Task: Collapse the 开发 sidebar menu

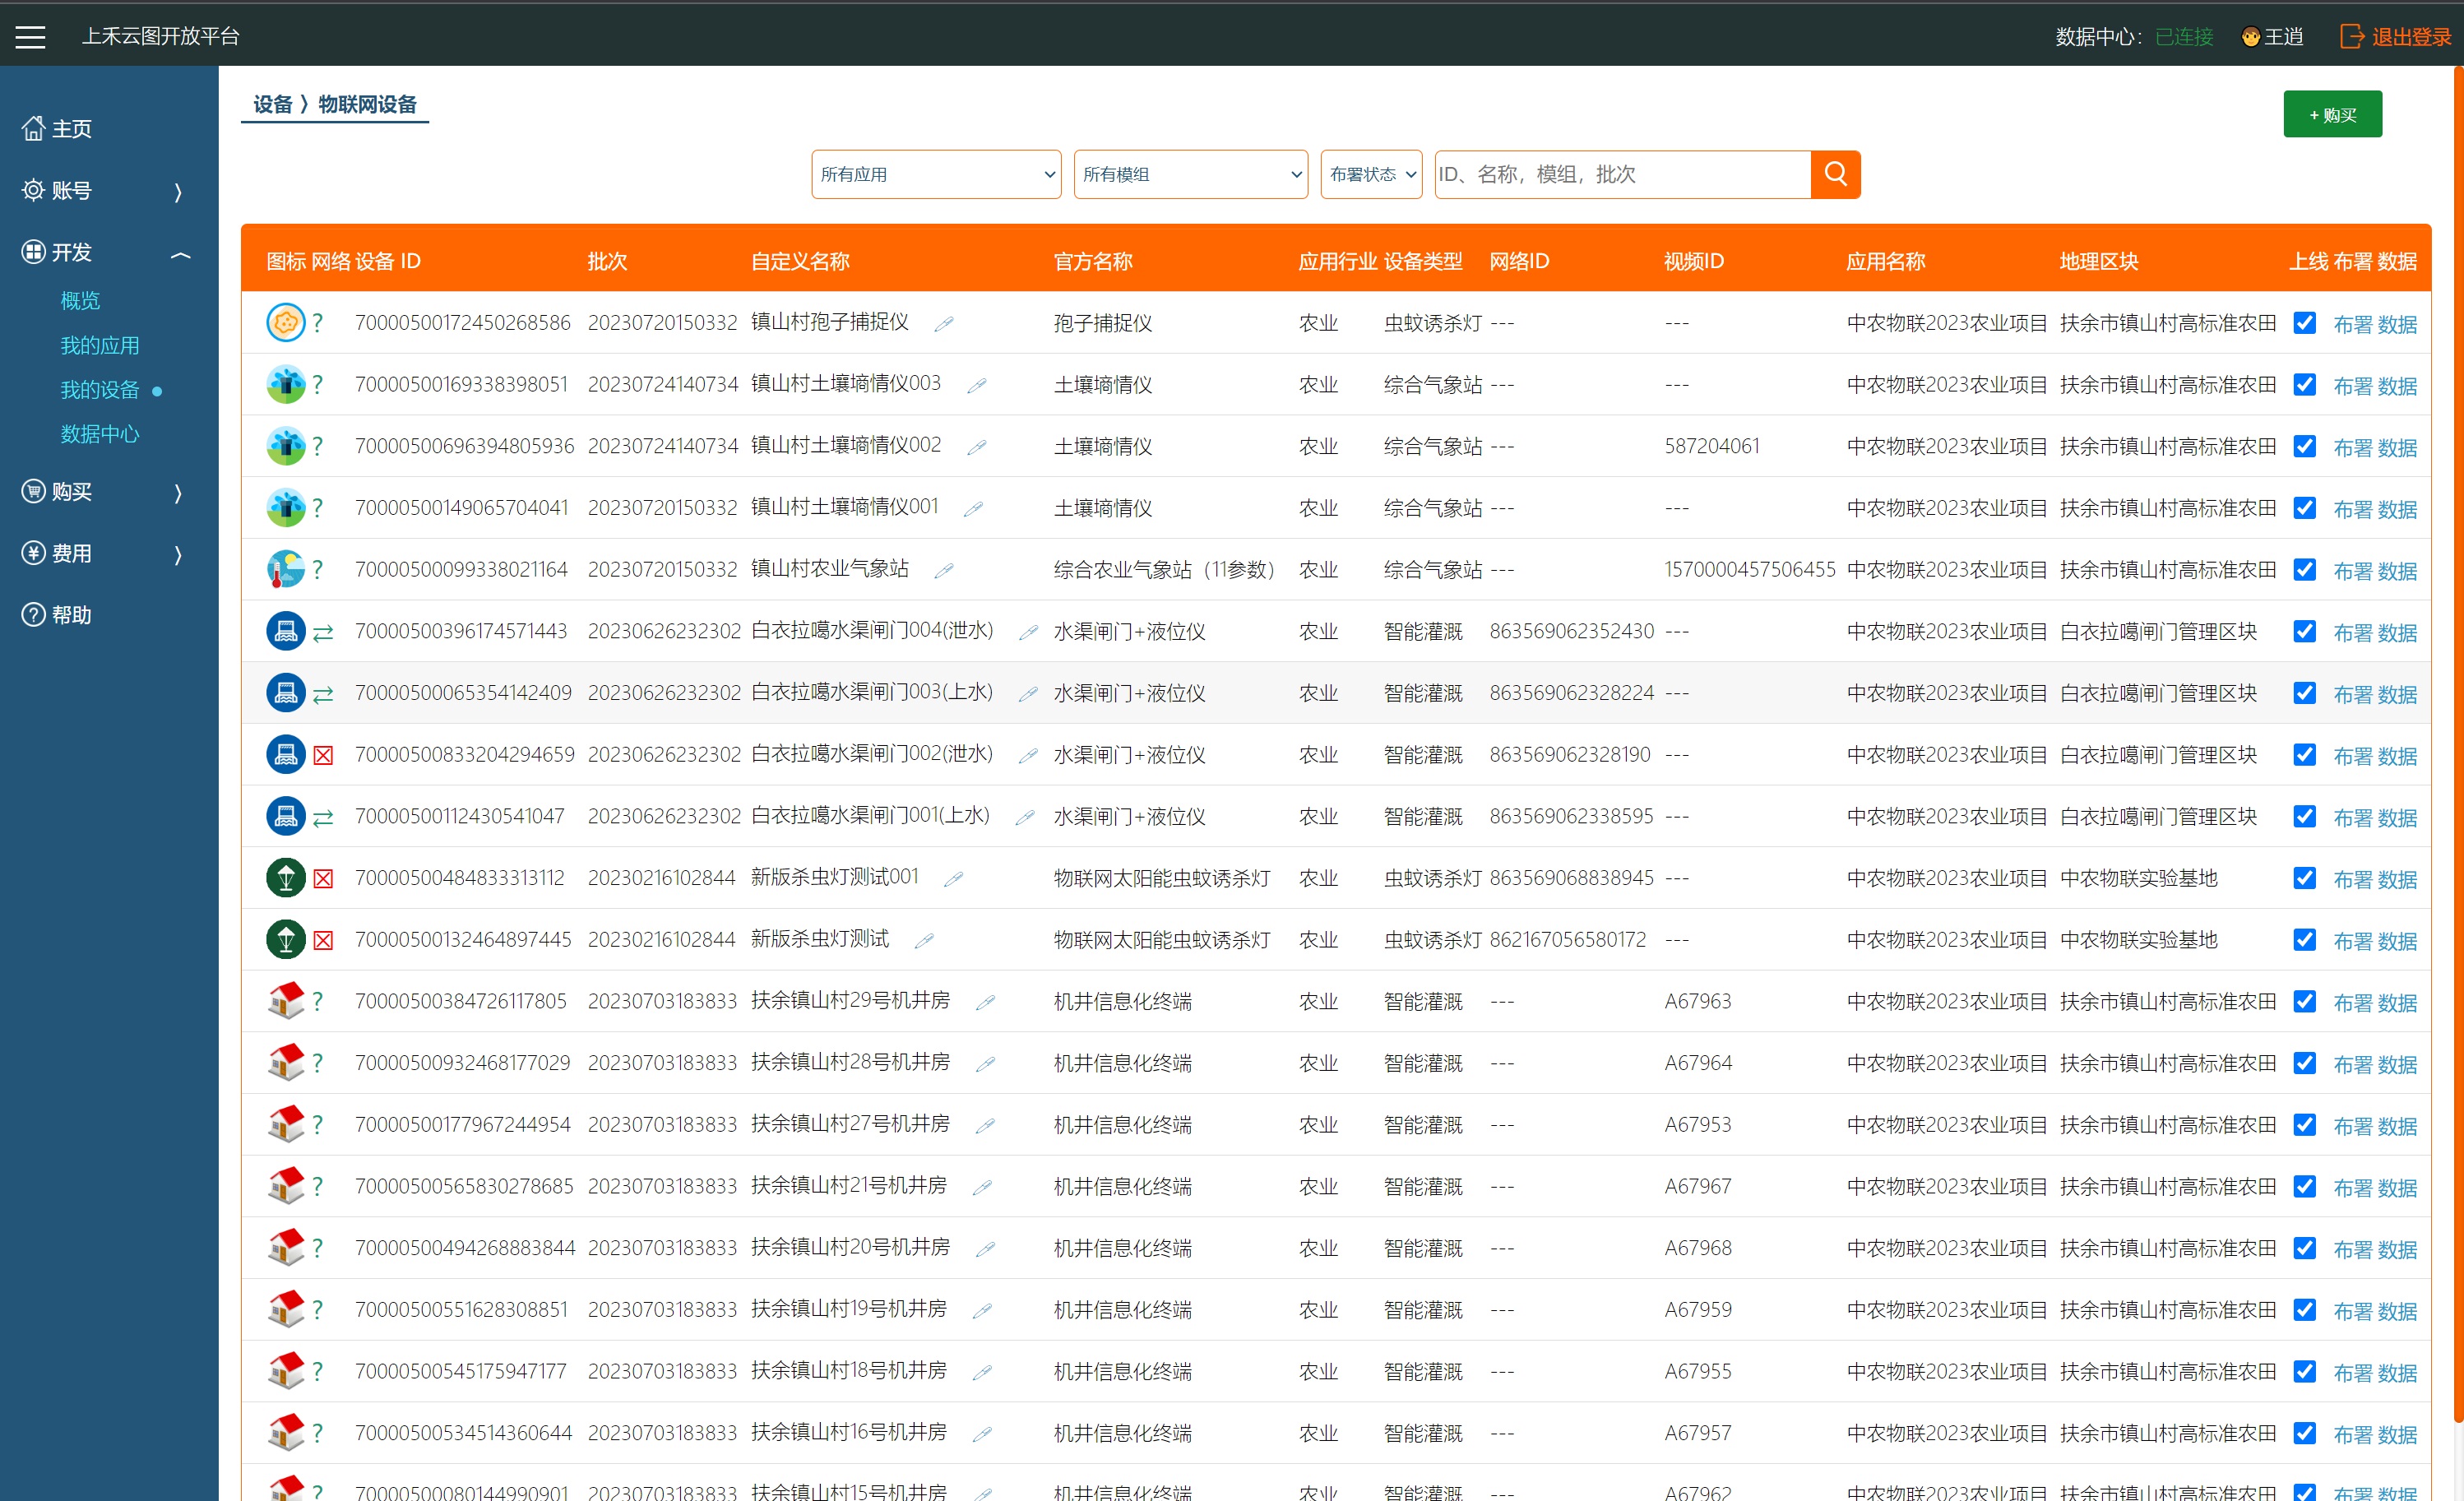Action: (109, 252)
